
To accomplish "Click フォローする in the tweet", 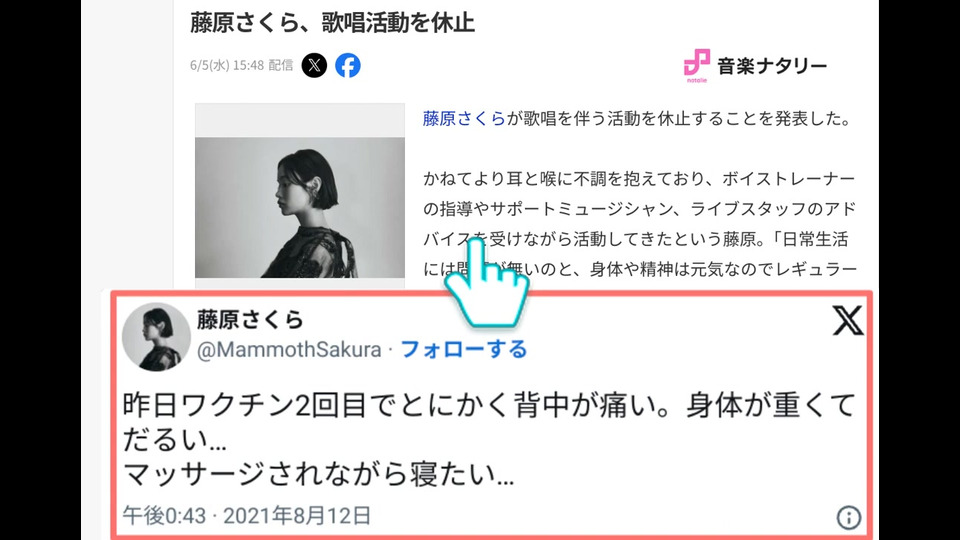I will [x=463, y=350].
